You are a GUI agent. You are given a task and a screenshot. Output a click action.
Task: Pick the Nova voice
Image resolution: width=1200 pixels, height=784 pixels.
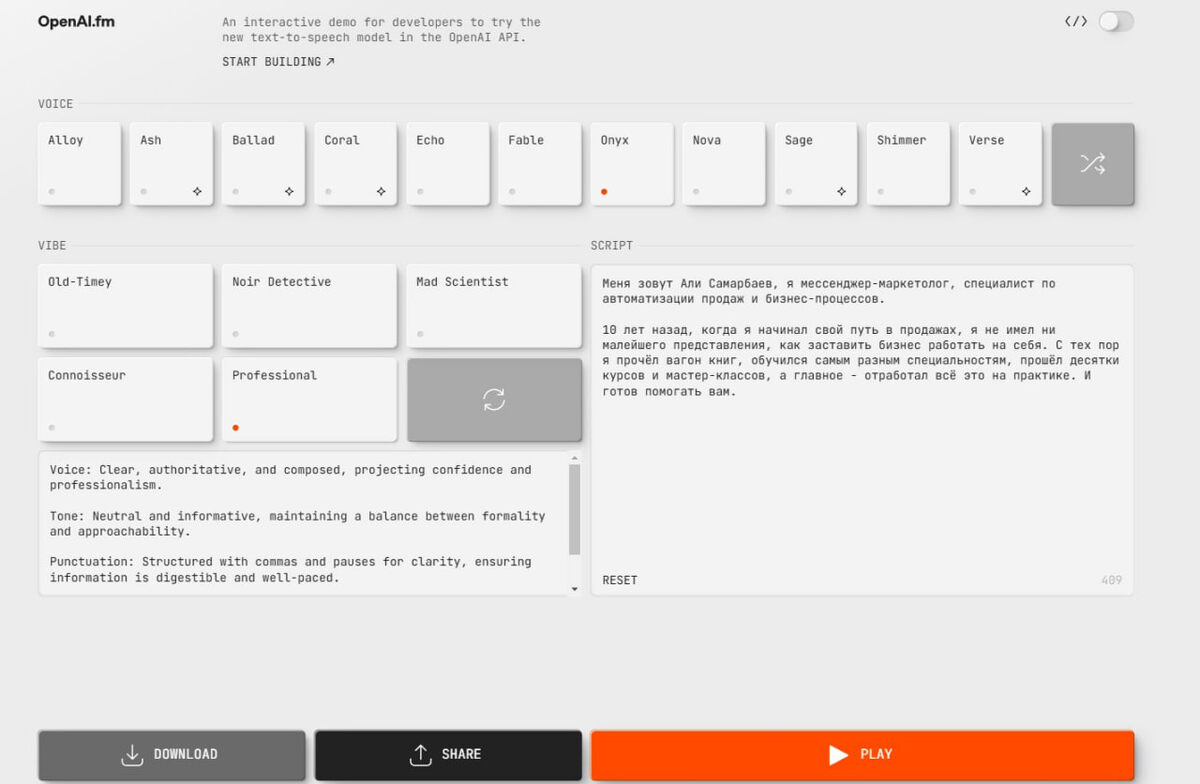tap(723, 164)
